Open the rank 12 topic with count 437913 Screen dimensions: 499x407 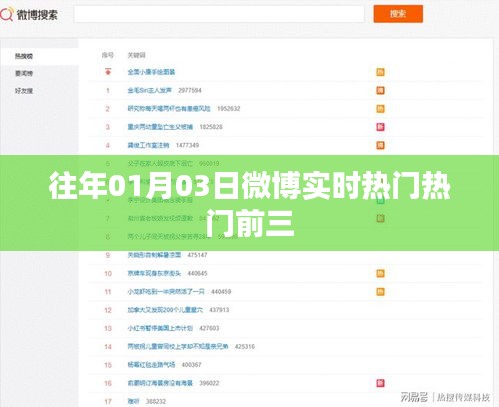point(165,310)
